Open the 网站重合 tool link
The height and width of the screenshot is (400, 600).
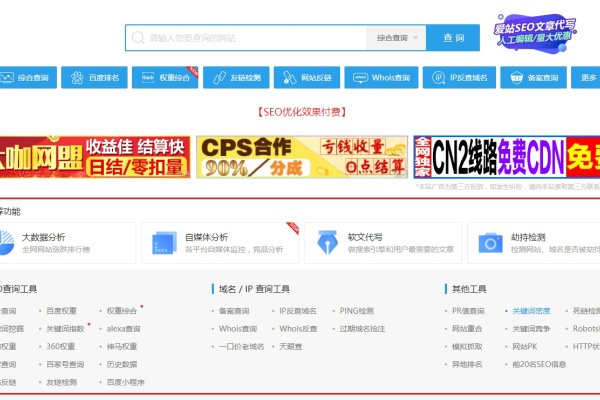pos(467,329)
